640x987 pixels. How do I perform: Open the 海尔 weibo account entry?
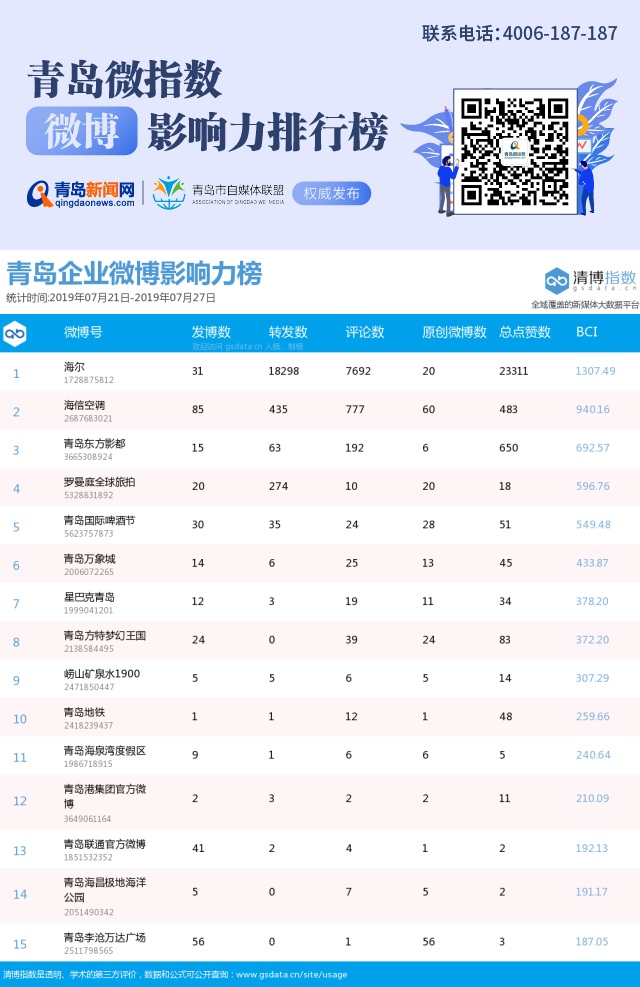click(76, 367)
